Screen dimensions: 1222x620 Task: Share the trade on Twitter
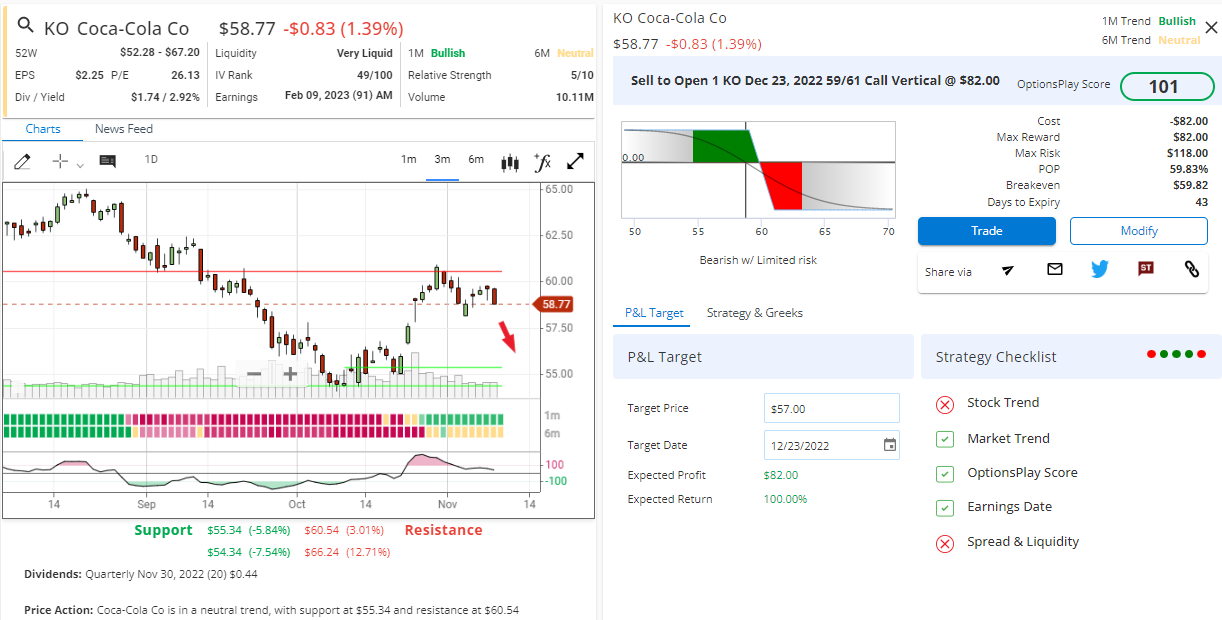[1100, 269]
